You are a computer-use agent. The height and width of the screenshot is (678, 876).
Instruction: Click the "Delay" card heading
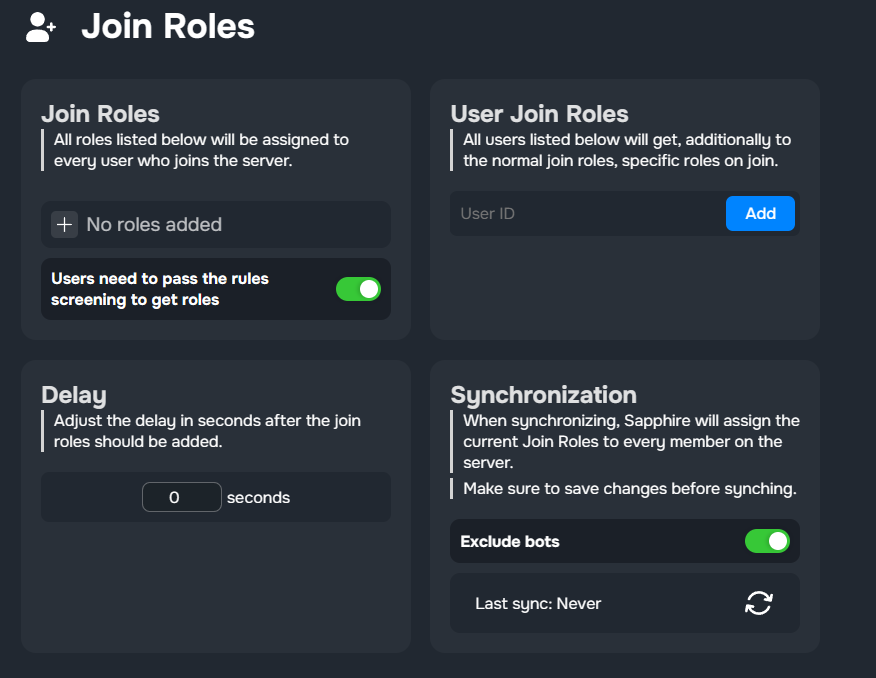(x=73, y=394)
